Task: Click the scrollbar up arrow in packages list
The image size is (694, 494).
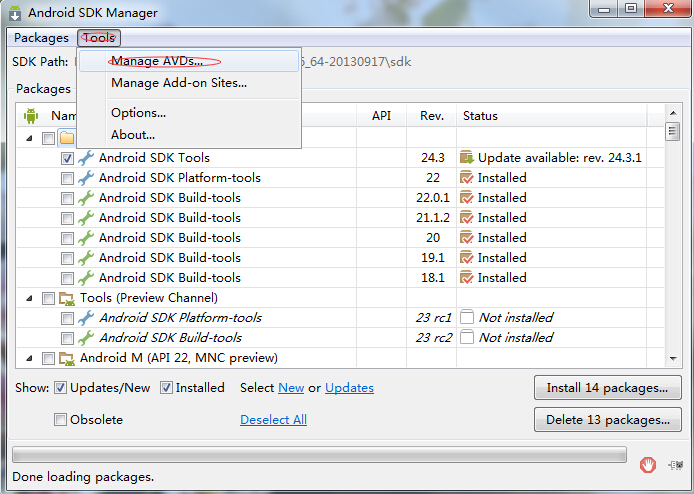Action: tap(673, 113)
